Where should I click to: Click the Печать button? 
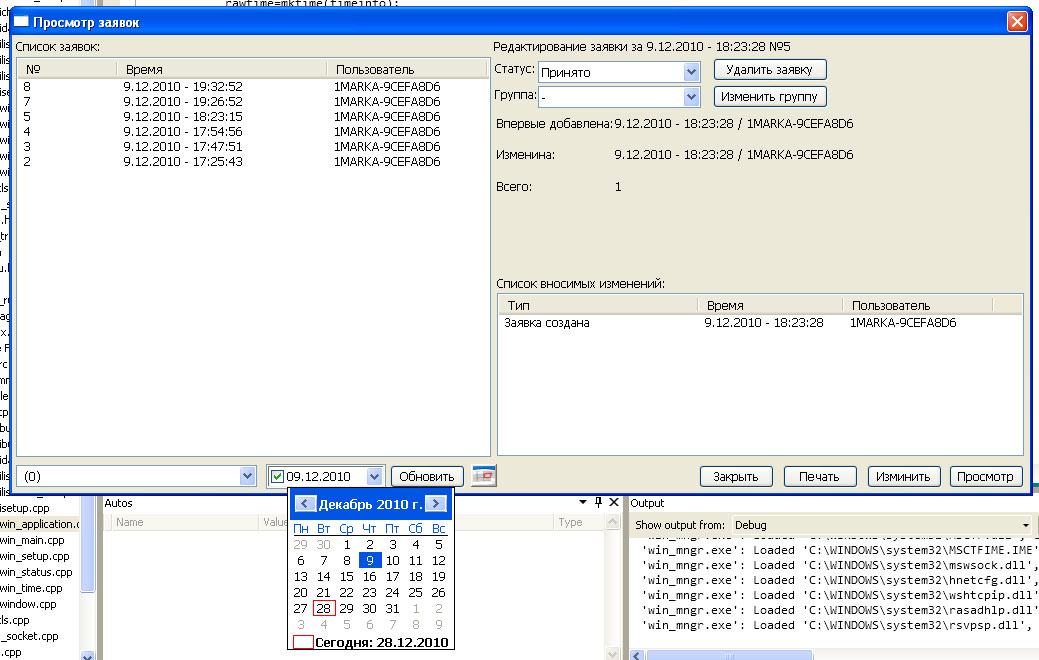819,476
